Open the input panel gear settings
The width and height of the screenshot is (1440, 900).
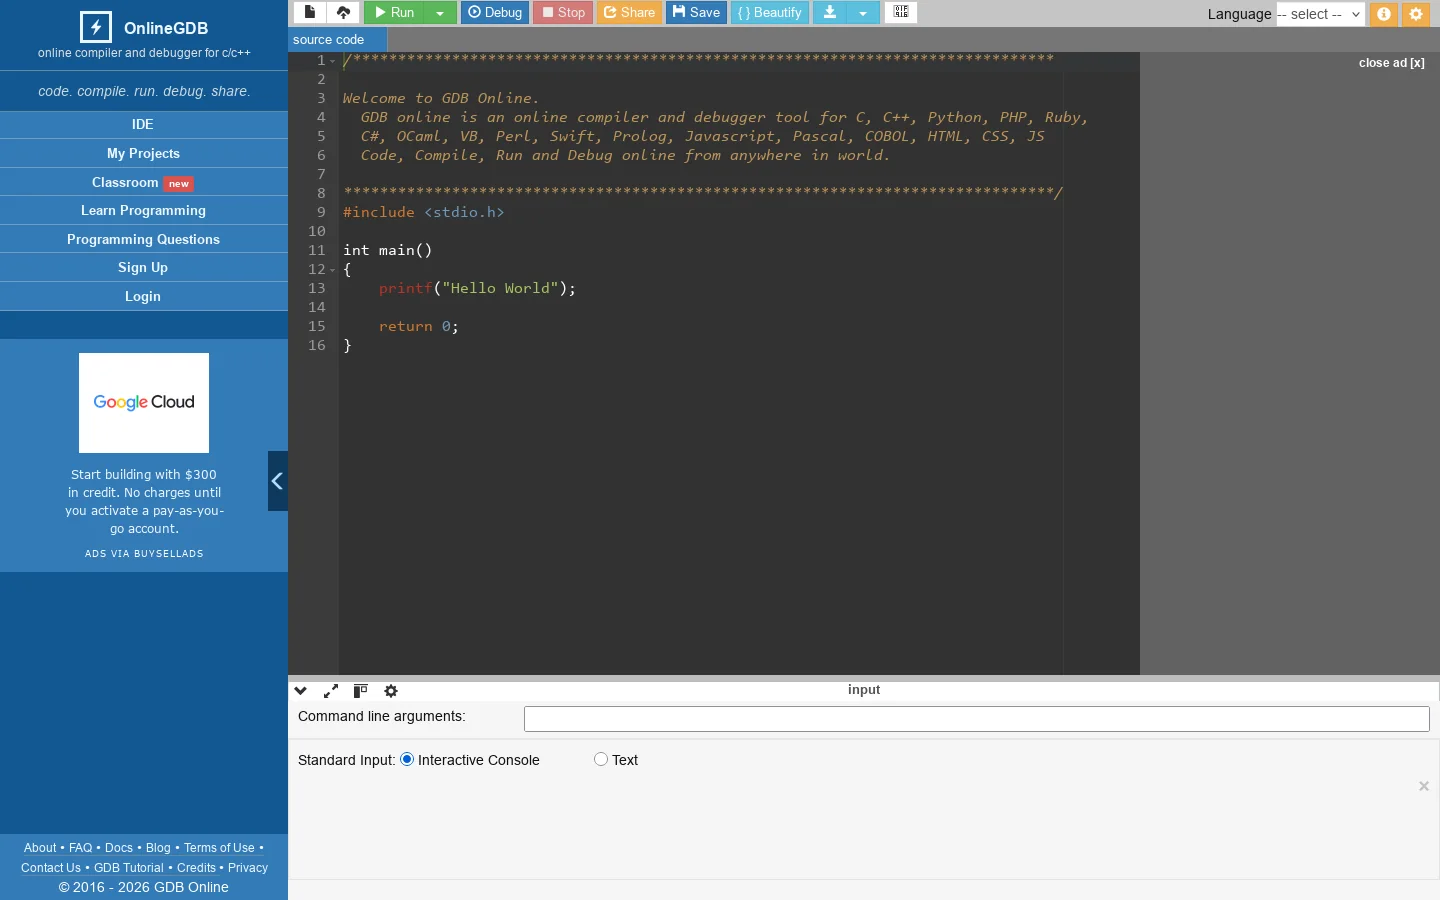391,691
